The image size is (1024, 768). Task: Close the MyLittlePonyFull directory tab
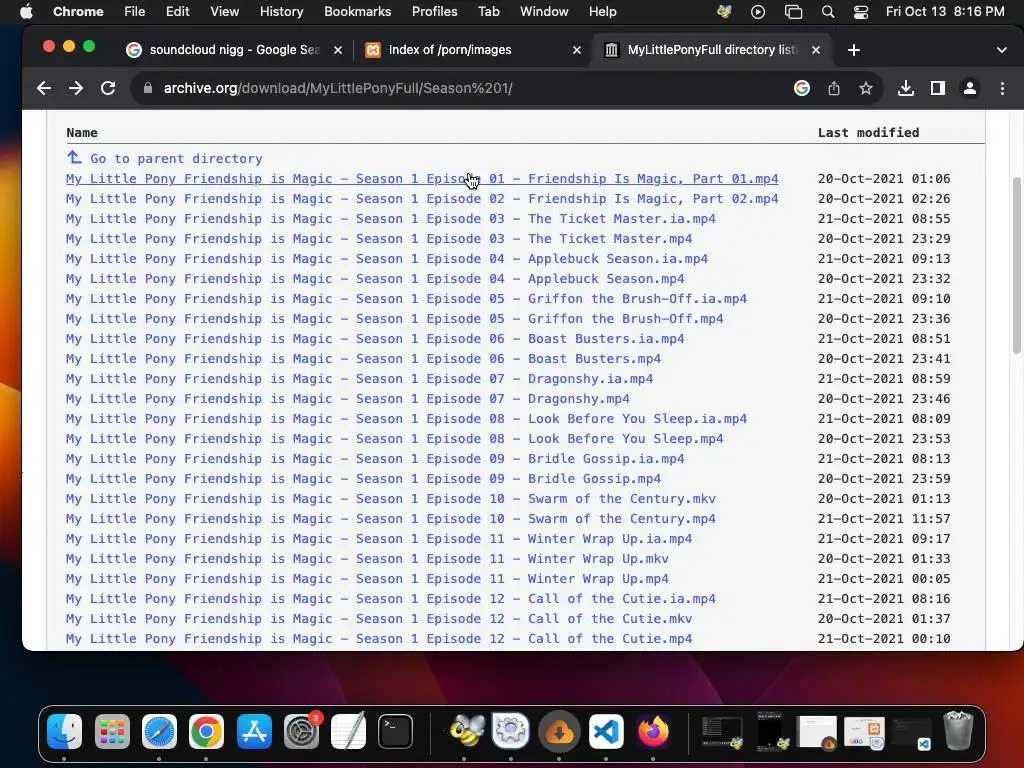(816, 50)
